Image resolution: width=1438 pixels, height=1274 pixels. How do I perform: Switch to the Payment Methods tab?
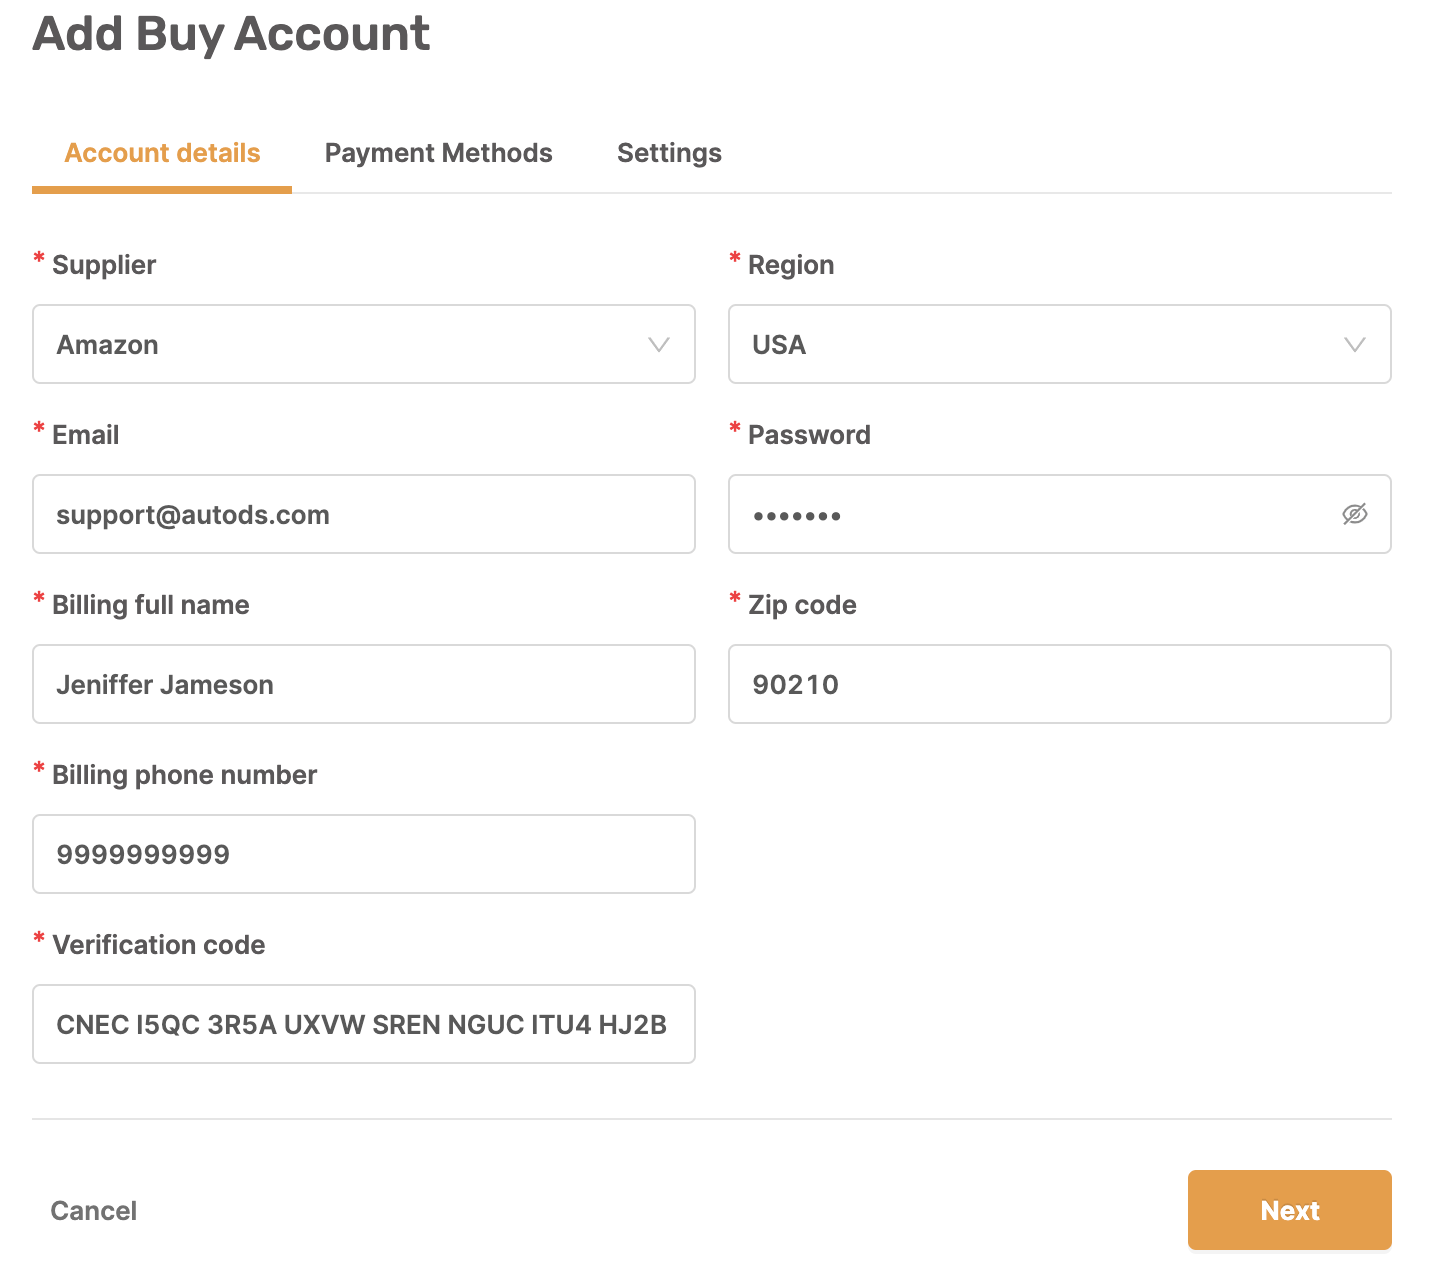point(438,153)
